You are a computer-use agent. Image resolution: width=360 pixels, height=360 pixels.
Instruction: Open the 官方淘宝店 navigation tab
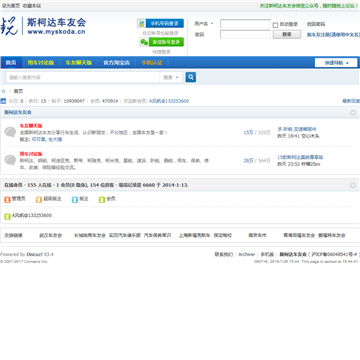pyautogui.click(x=116, y=63)
